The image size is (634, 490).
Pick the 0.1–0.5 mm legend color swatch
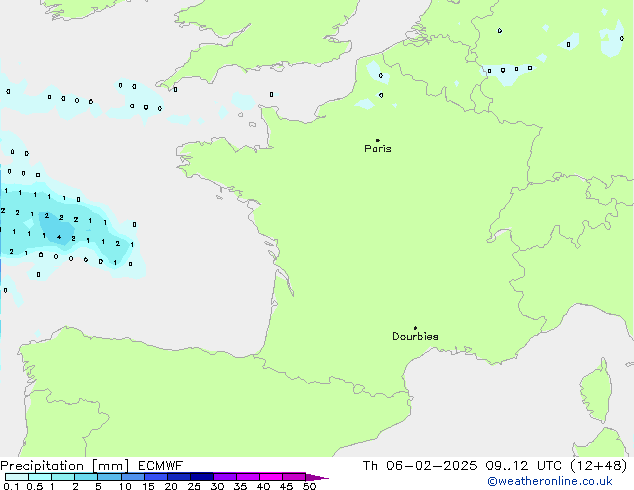click(x=17, y=477)
